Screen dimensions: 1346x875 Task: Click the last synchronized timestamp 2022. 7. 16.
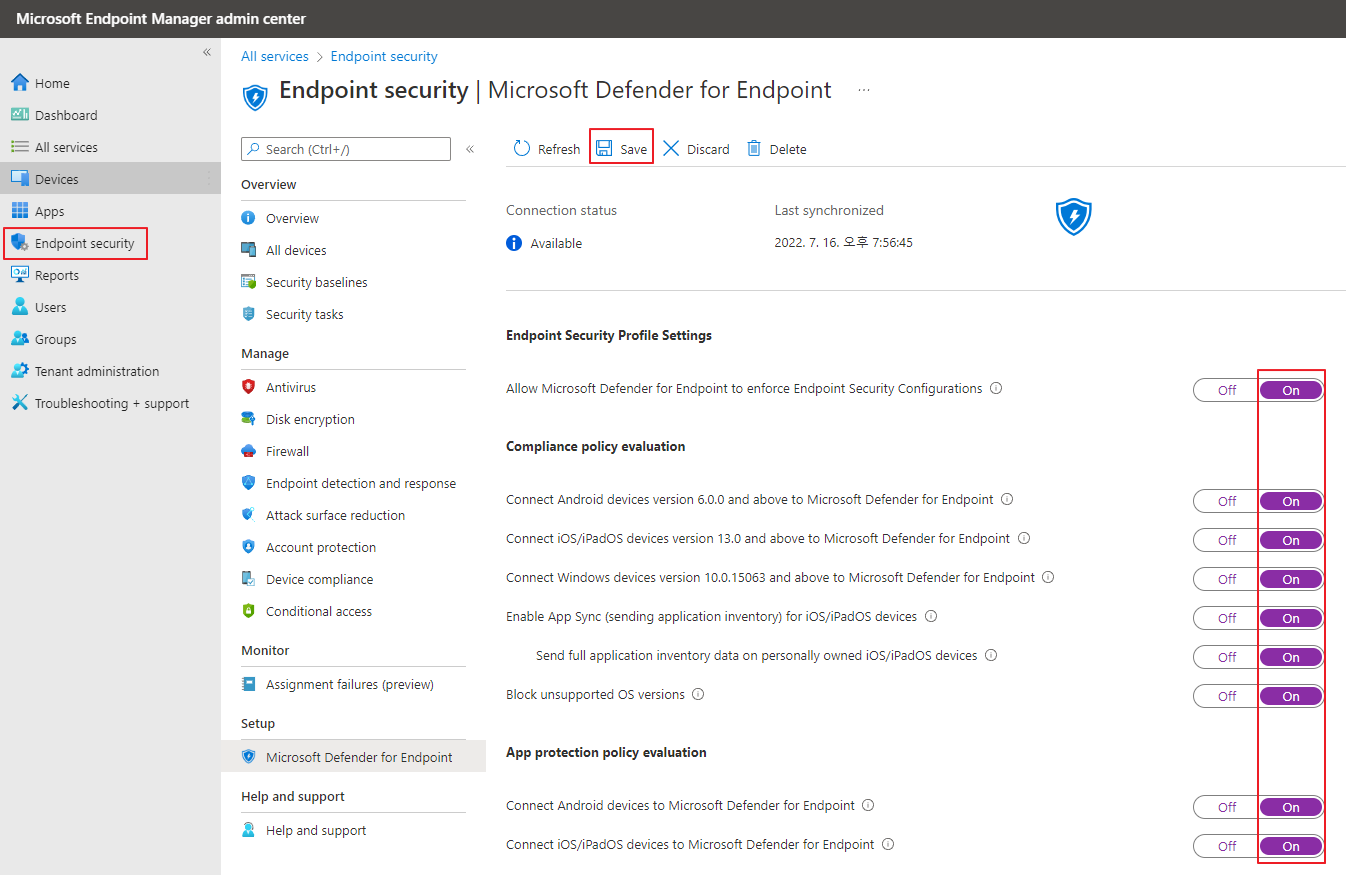pyautogui.click(x=843, y=243)
